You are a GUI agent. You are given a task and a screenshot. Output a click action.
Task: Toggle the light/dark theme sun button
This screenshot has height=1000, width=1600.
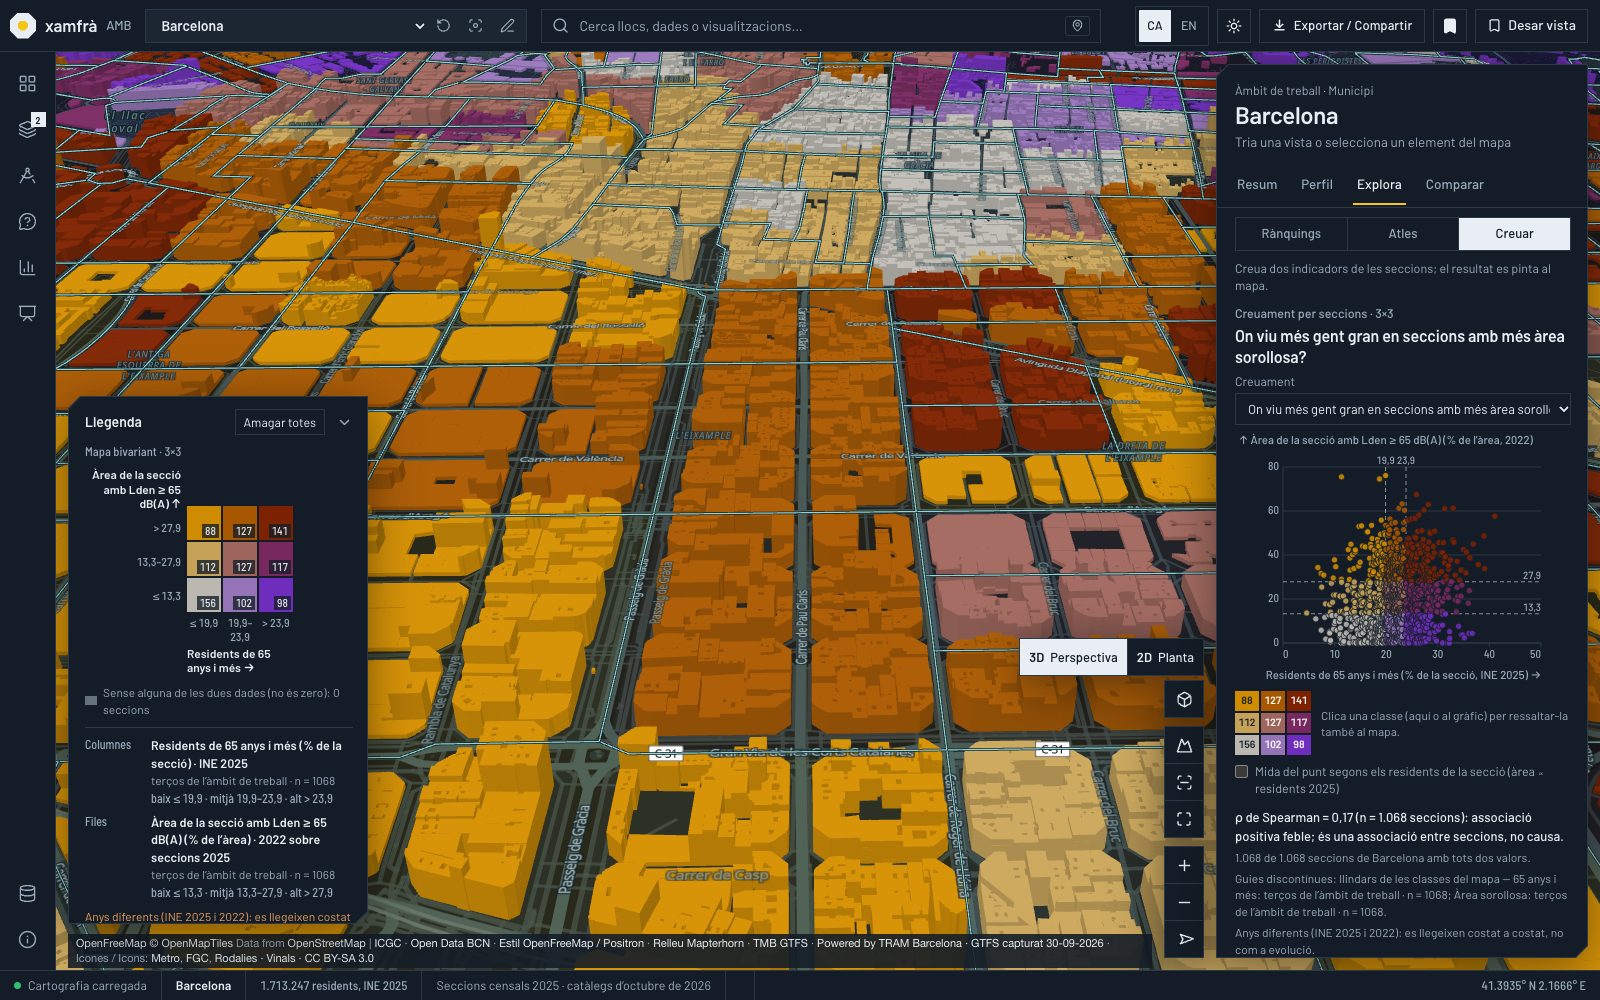(x=1234, y=26)
